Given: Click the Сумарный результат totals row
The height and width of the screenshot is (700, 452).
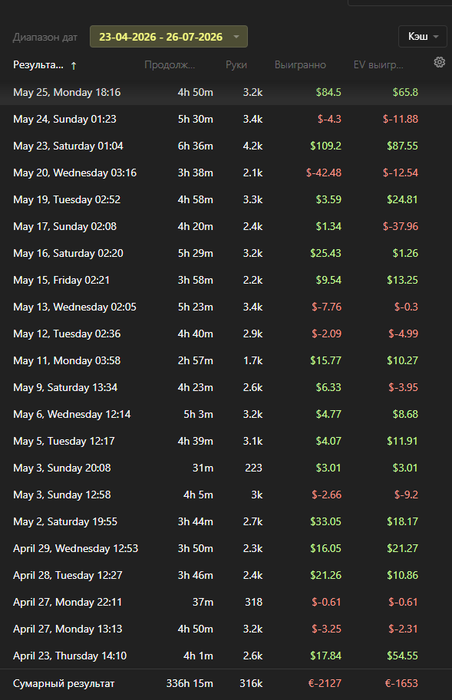Looking at the screenshot, I should click(226, 683).
